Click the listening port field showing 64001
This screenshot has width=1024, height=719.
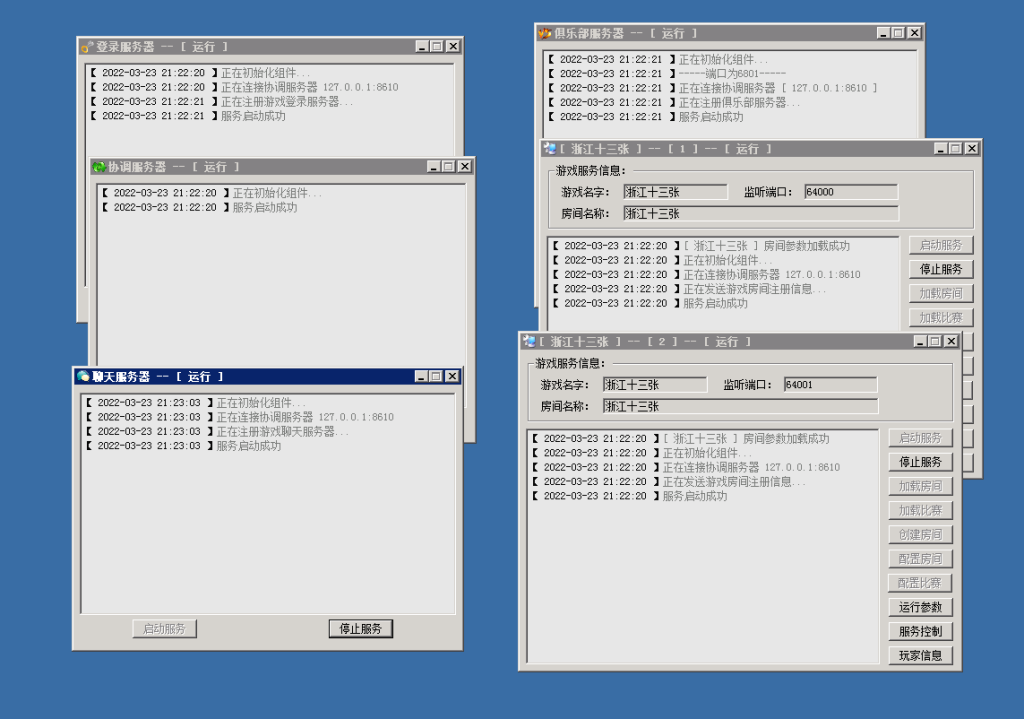830,385
